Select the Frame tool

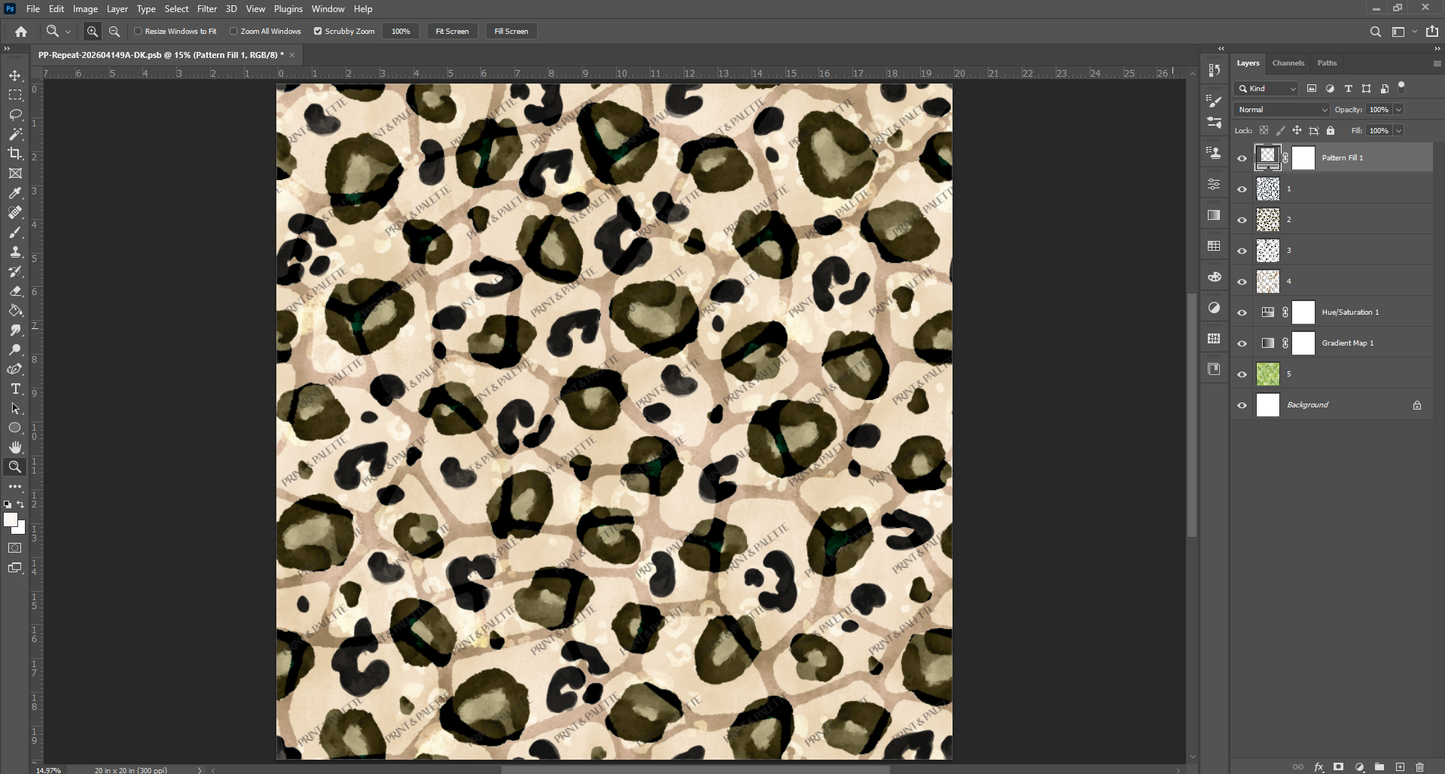tap(15, 173)
